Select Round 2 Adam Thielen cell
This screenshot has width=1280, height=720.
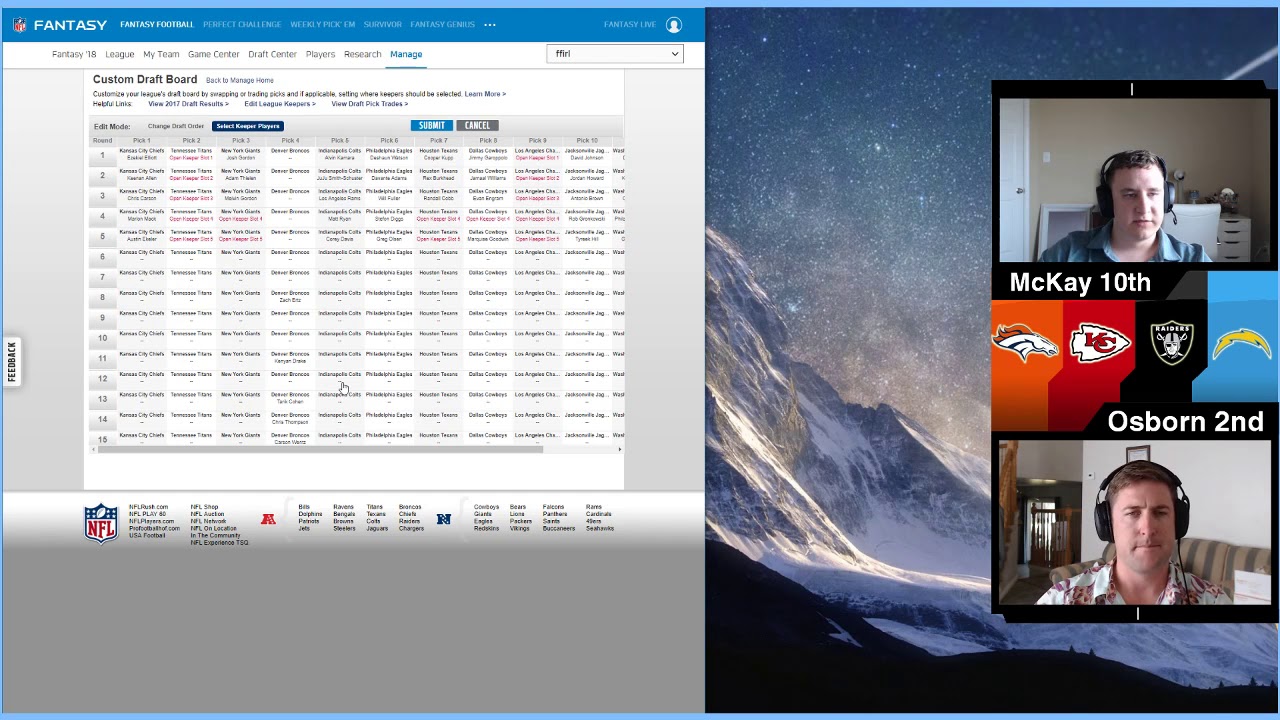(241, 175)
